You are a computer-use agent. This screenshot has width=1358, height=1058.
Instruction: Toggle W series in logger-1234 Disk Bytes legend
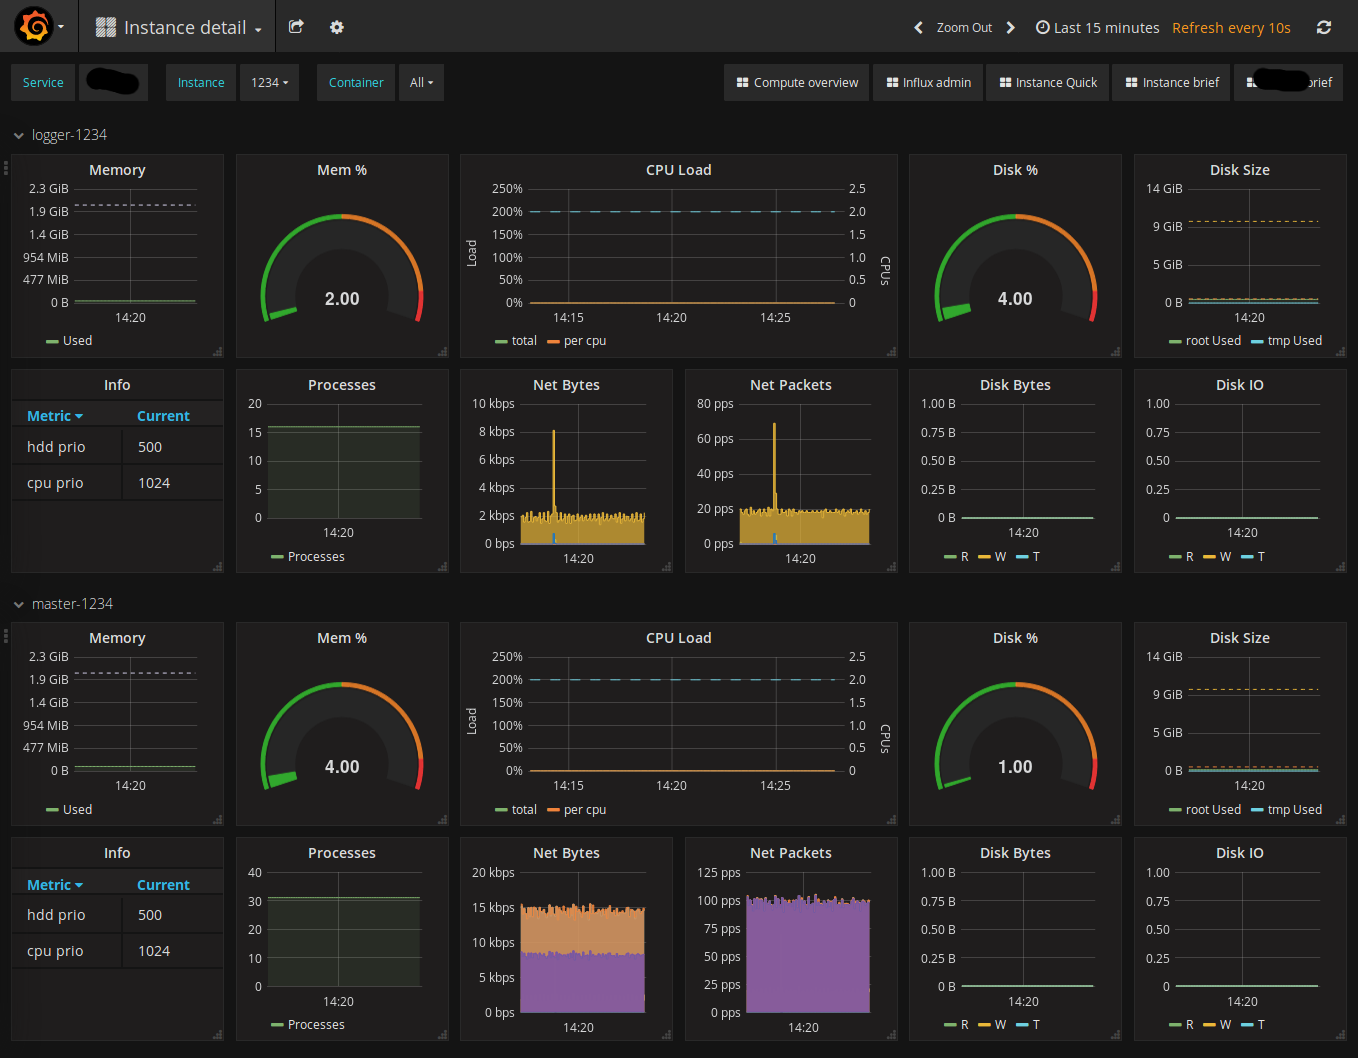(1000, 557)
